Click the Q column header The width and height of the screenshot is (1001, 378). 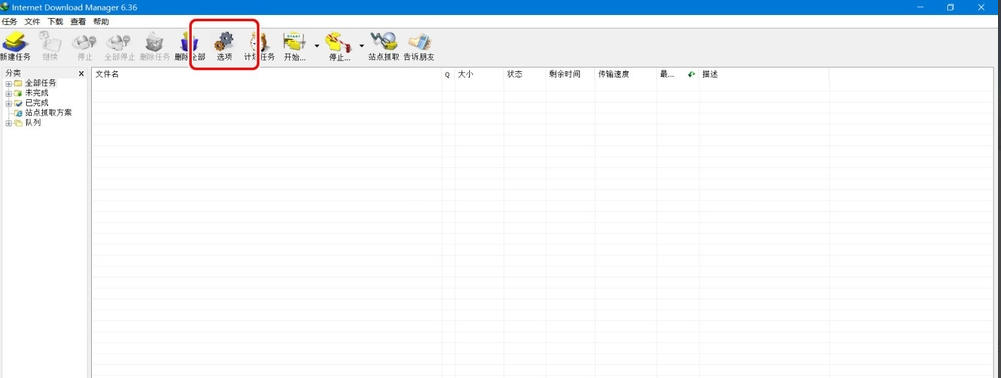pos(448,75)
